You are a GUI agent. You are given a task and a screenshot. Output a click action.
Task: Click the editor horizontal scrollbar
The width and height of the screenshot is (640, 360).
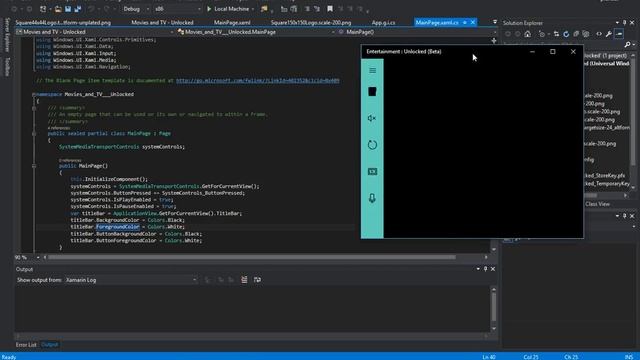pos(251,257)
